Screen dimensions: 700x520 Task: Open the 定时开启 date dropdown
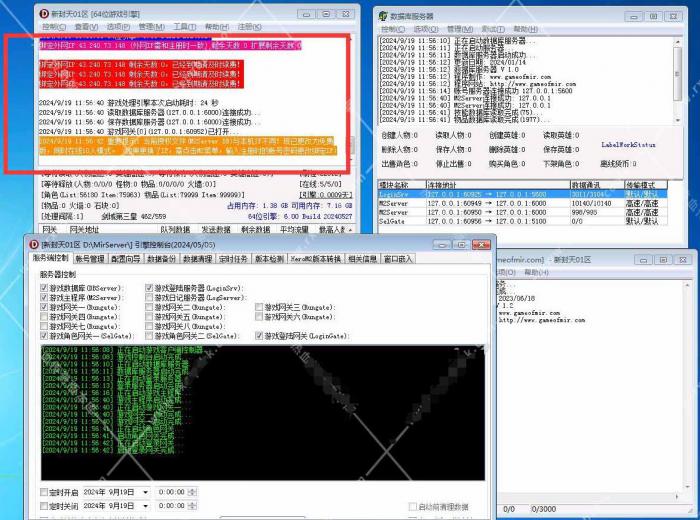pos(145,493)
